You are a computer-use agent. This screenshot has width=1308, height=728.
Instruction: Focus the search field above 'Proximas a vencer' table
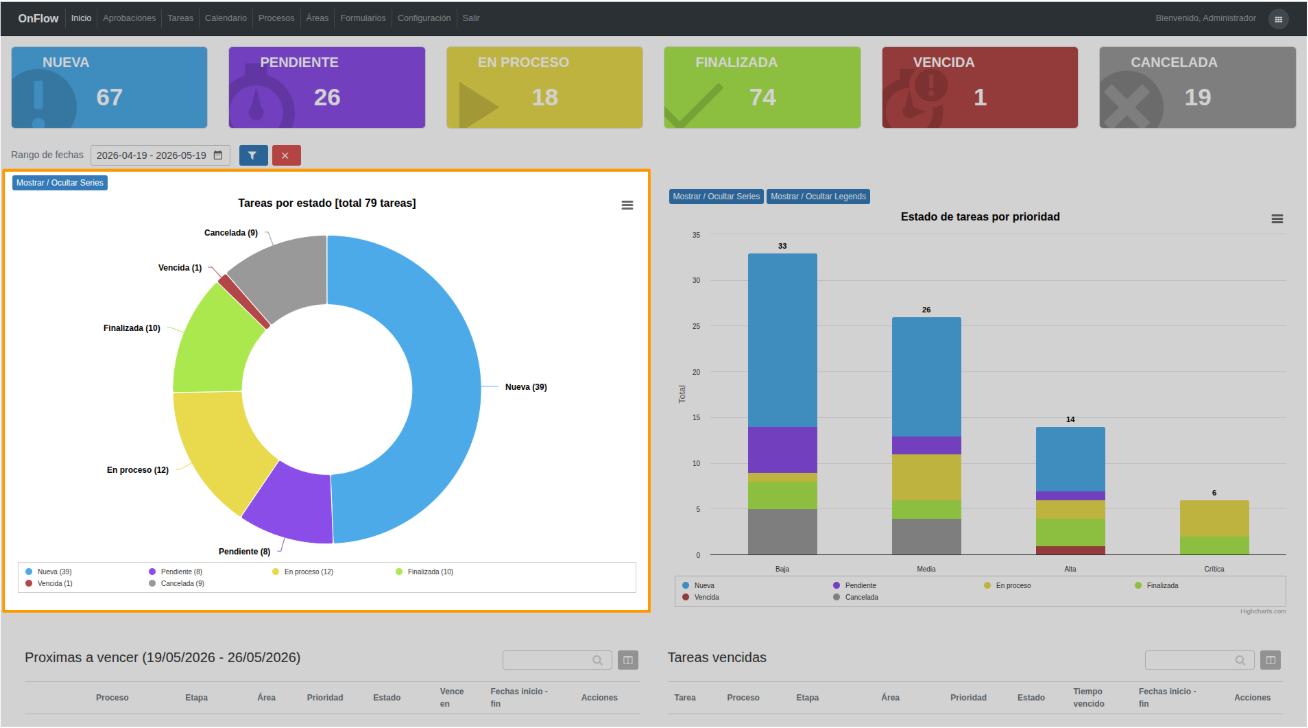click(x=558, y=660)
